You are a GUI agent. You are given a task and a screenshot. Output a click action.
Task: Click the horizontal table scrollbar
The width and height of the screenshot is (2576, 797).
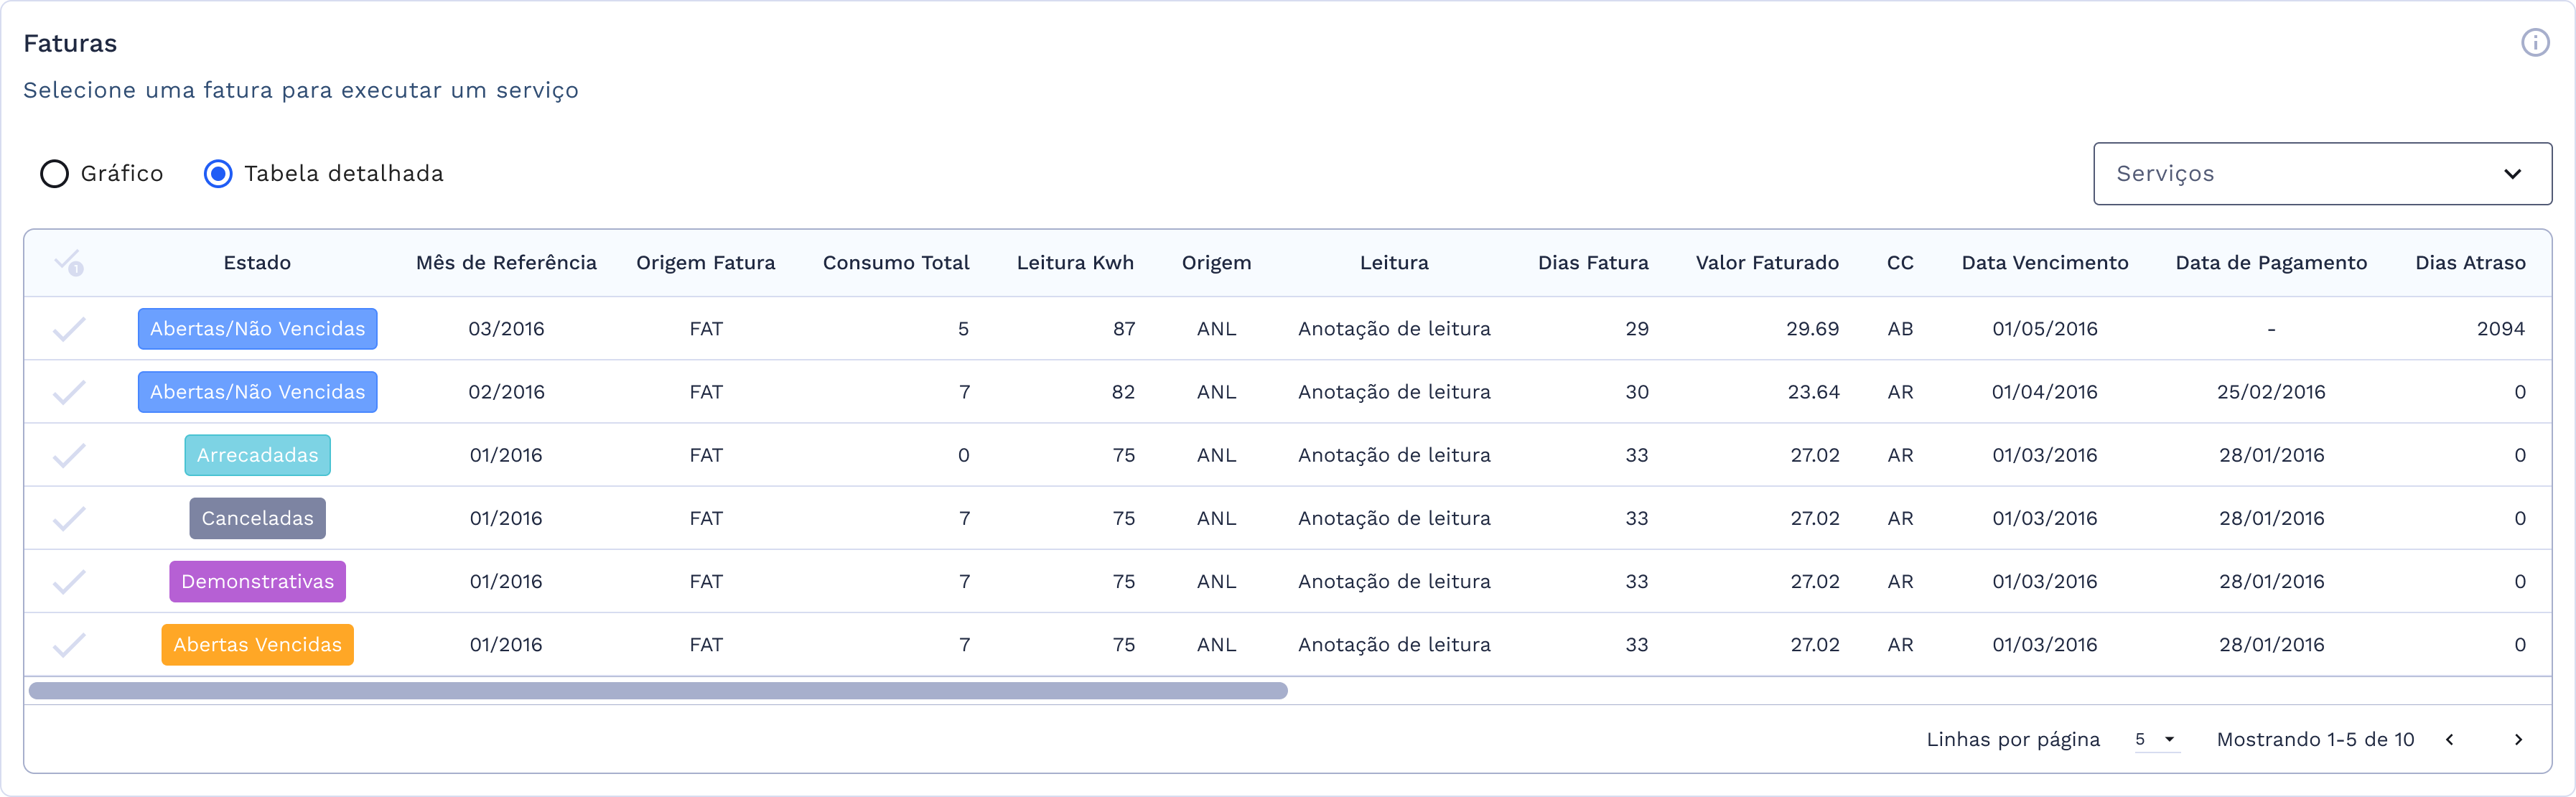[x=658, y=691]
